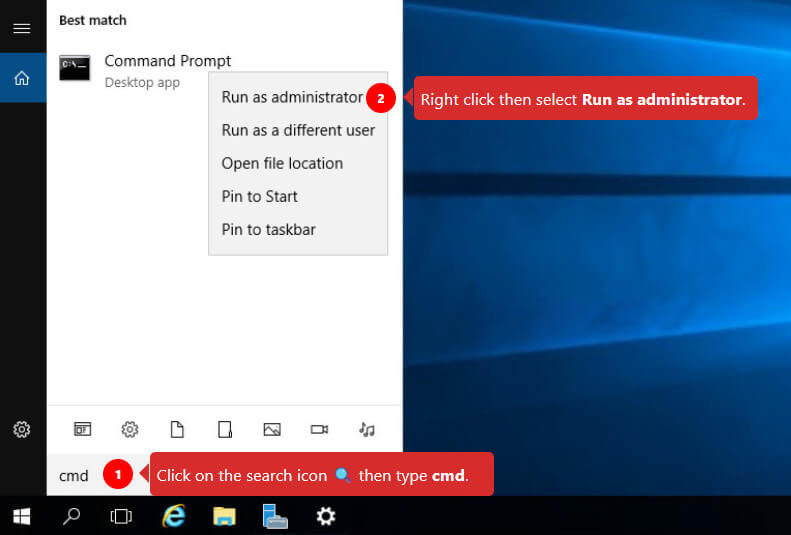Image resolution: width=791 pixels, height=535 pixels.
Task: Filter search results by Documents
Action: (177, 429)
